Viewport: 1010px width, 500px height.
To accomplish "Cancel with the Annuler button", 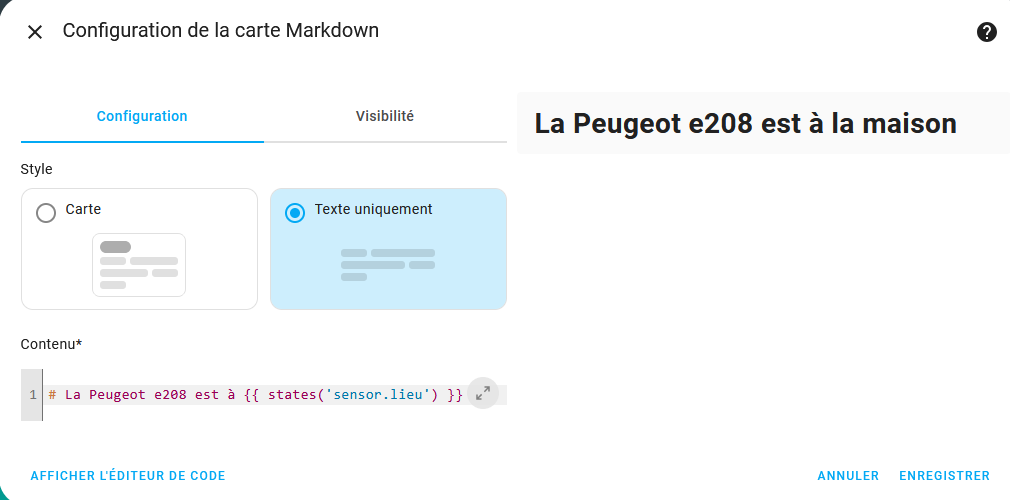I will (848, 476).
